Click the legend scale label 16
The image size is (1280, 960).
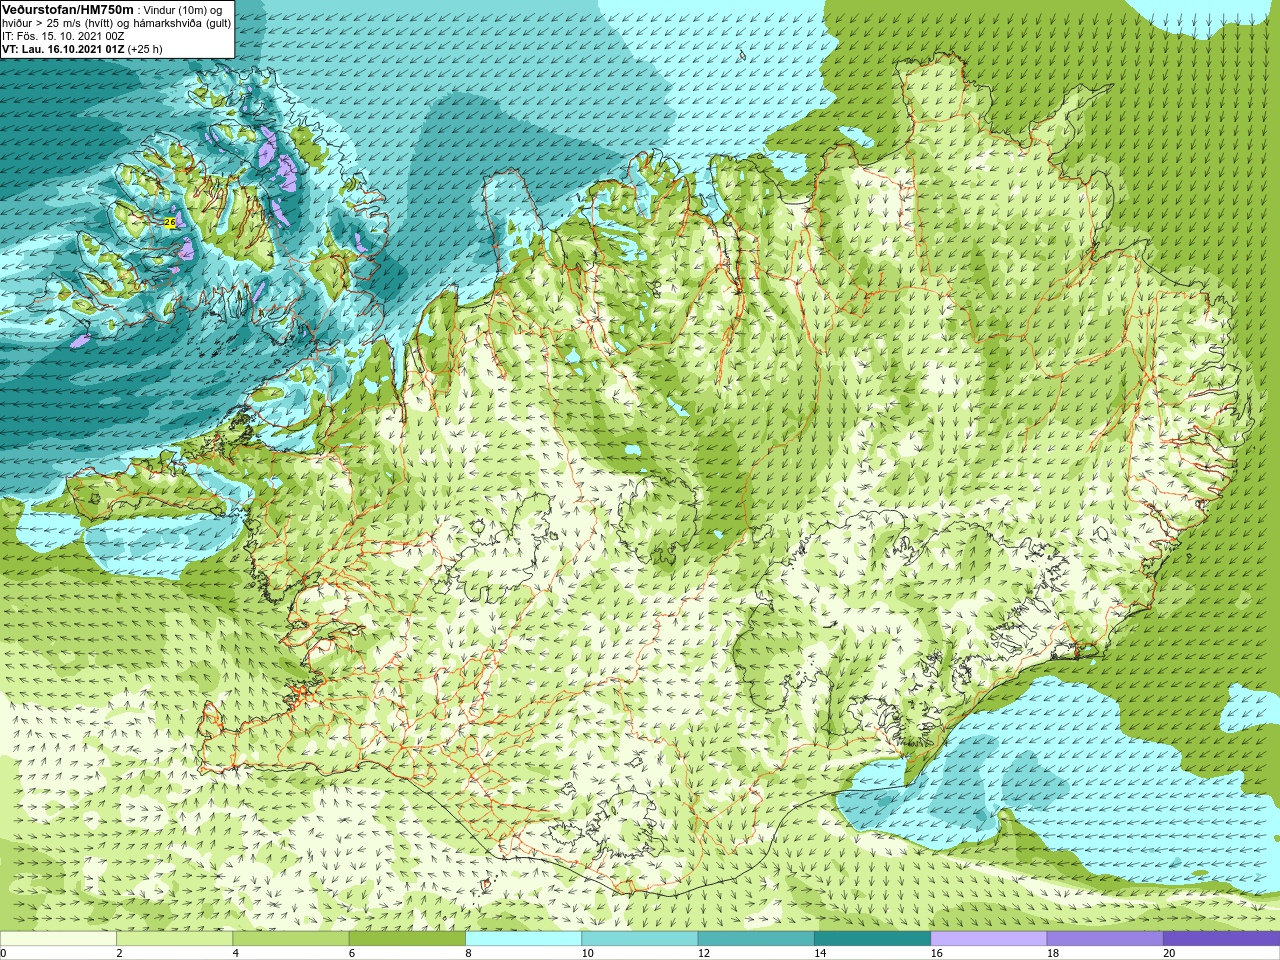tap(937, 953)
